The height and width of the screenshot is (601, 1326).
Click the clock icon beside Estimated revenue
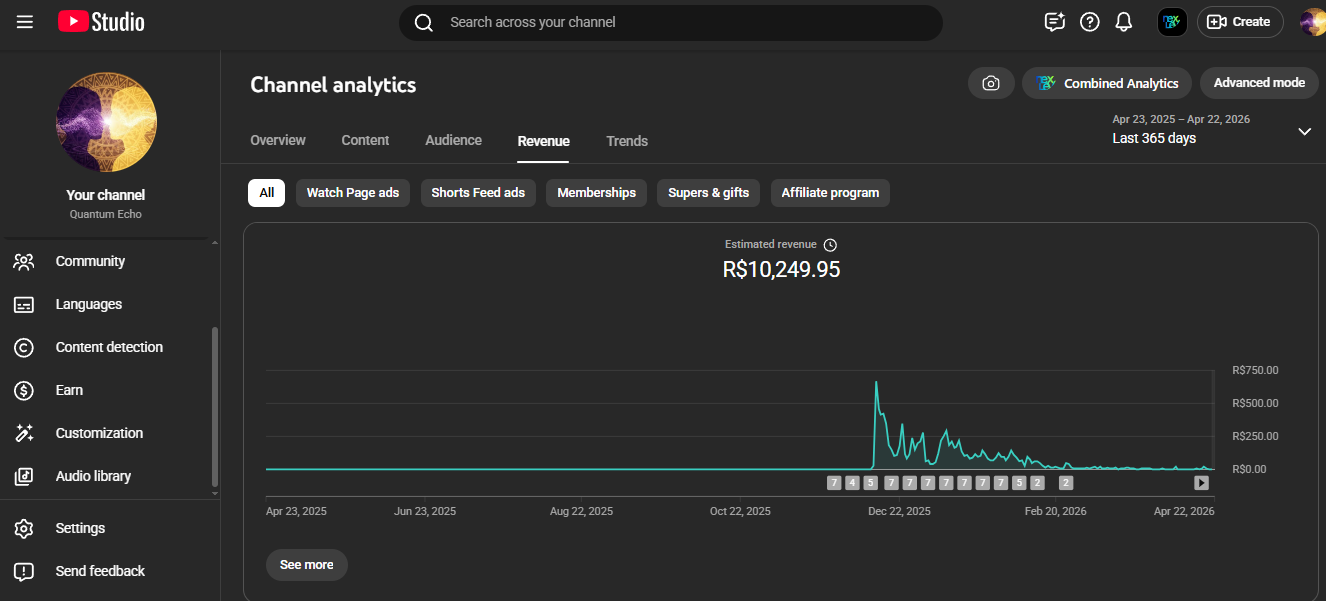click(830, 245)
